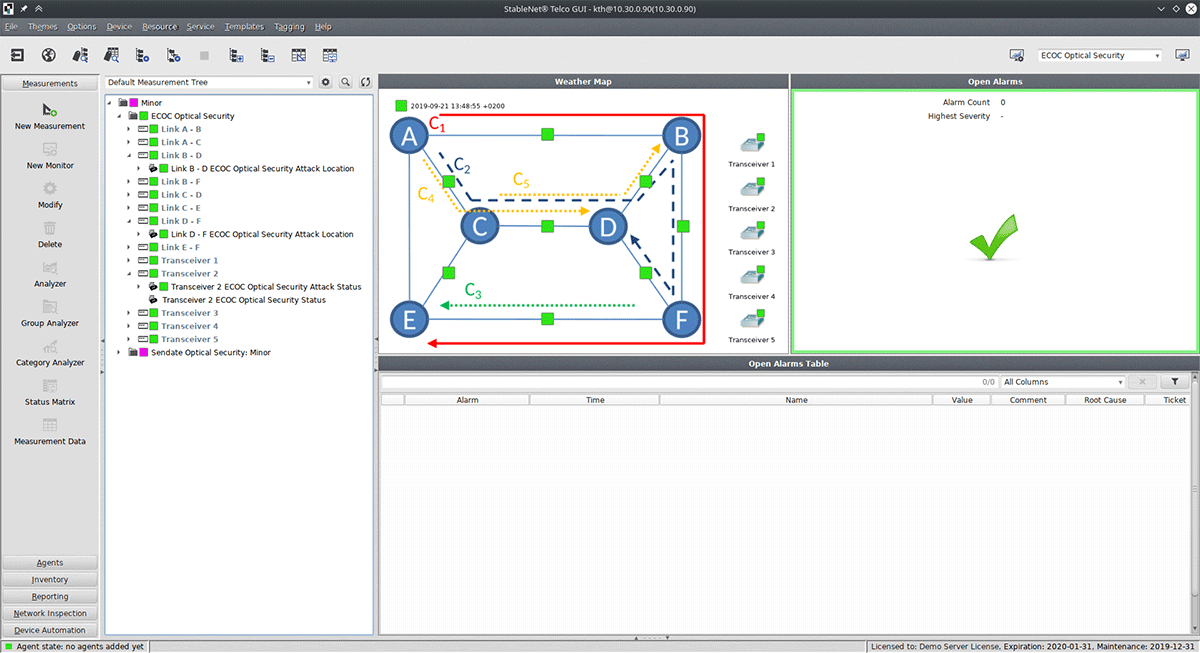The width and height of the screenshot is (1200, 653).
Task: Open the Themes menu
Action: coord(43,26)
